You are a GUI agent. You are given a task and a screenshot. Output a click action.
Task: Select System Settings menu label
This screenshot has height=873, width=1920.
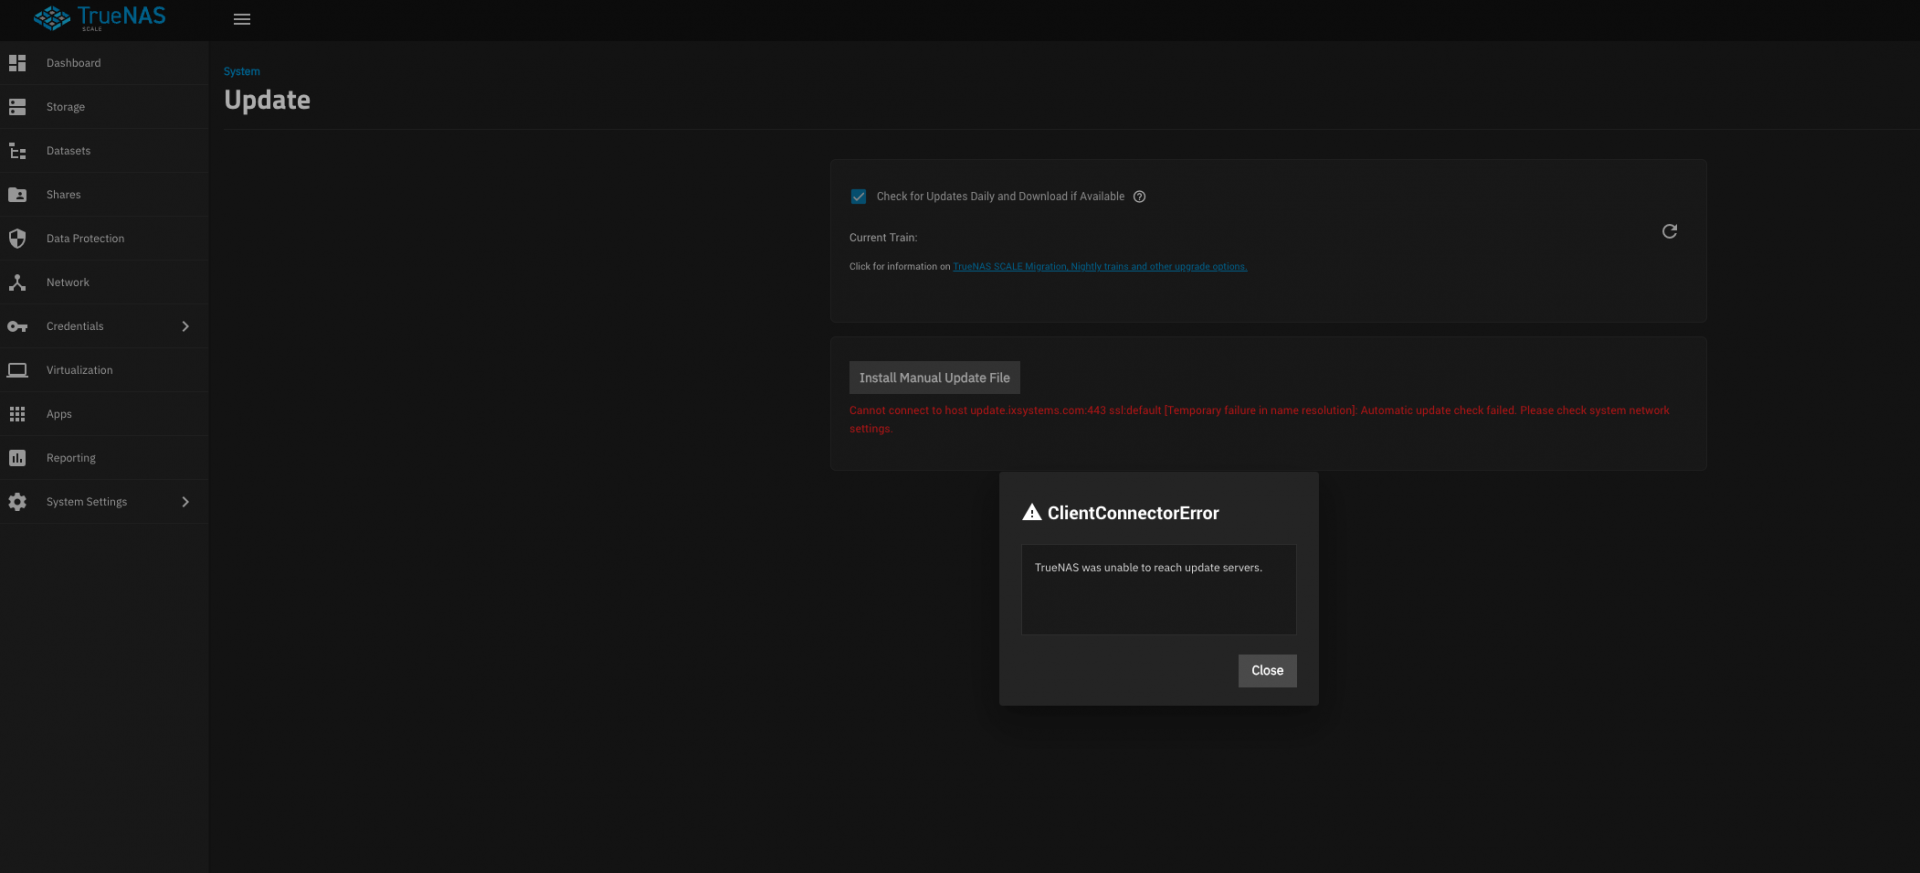point(87,502)
